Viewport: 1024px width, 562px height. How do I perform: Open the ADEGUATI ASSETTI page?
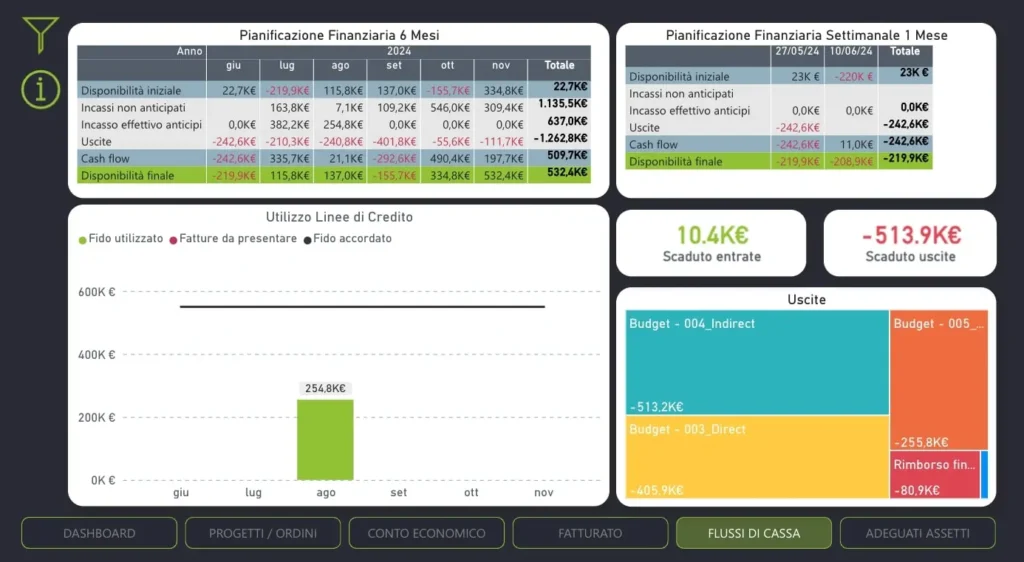[918, 533]
